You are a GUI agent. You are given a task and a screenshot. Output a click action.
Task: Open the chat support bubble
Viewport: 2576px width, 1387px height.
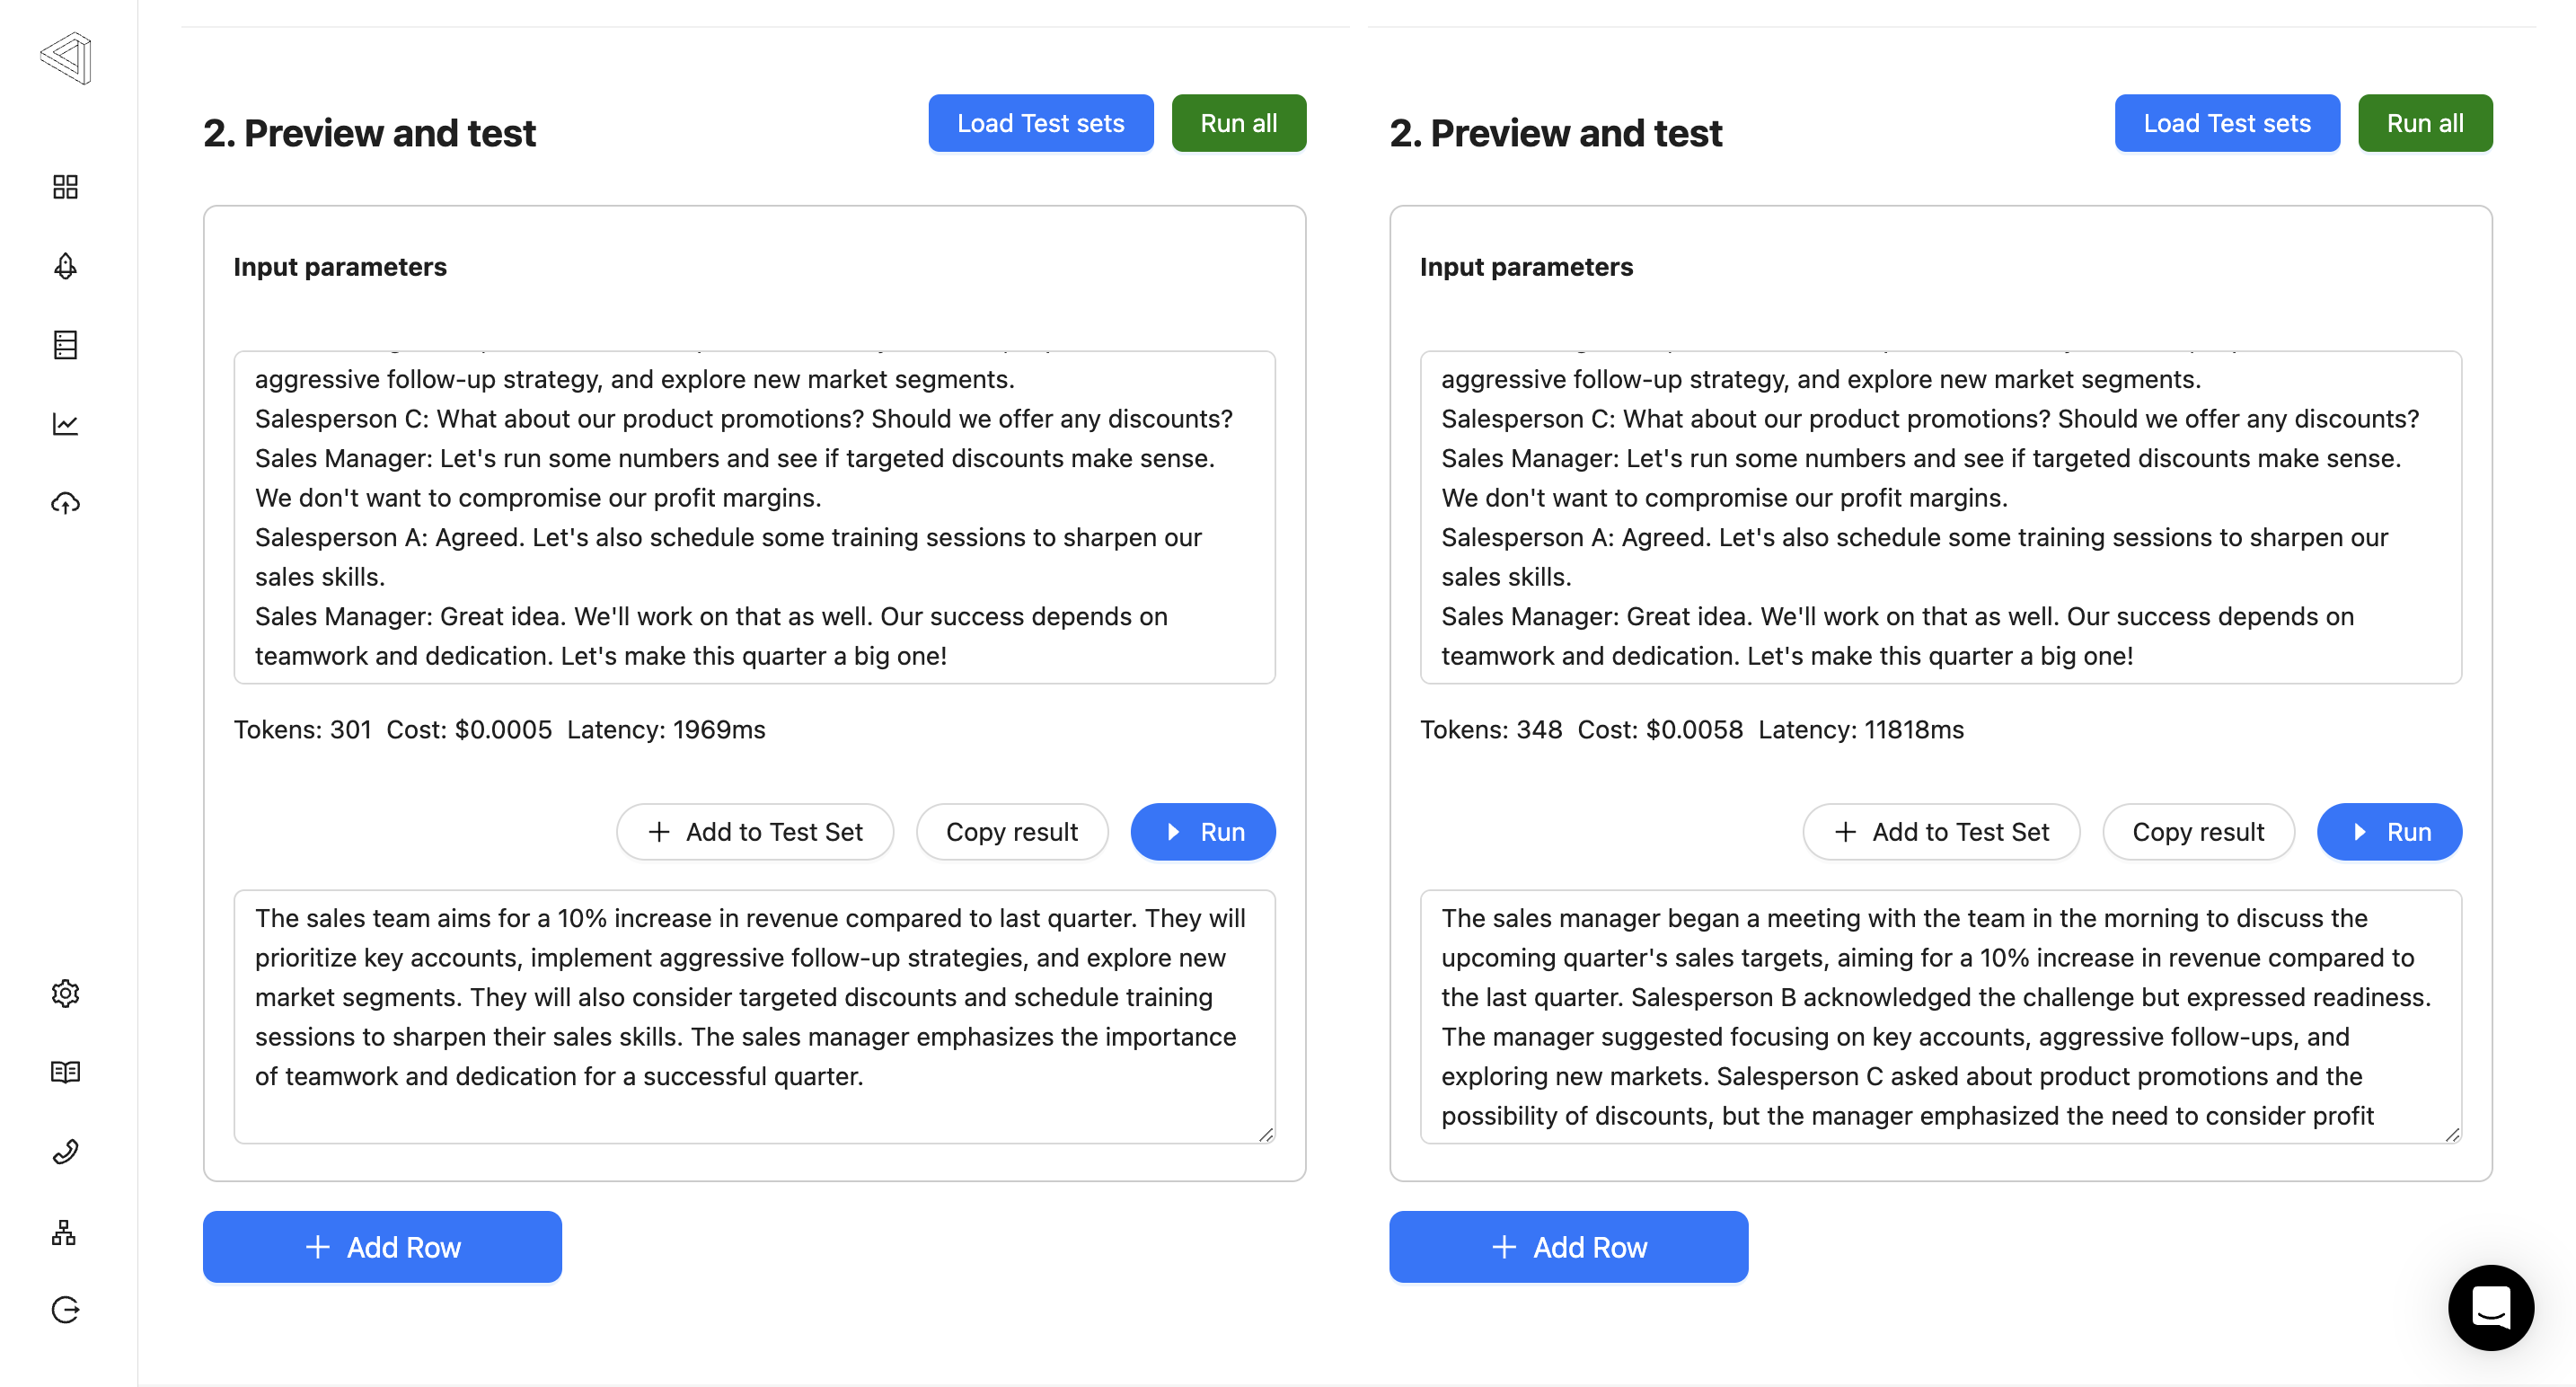coord(2490,1307)
